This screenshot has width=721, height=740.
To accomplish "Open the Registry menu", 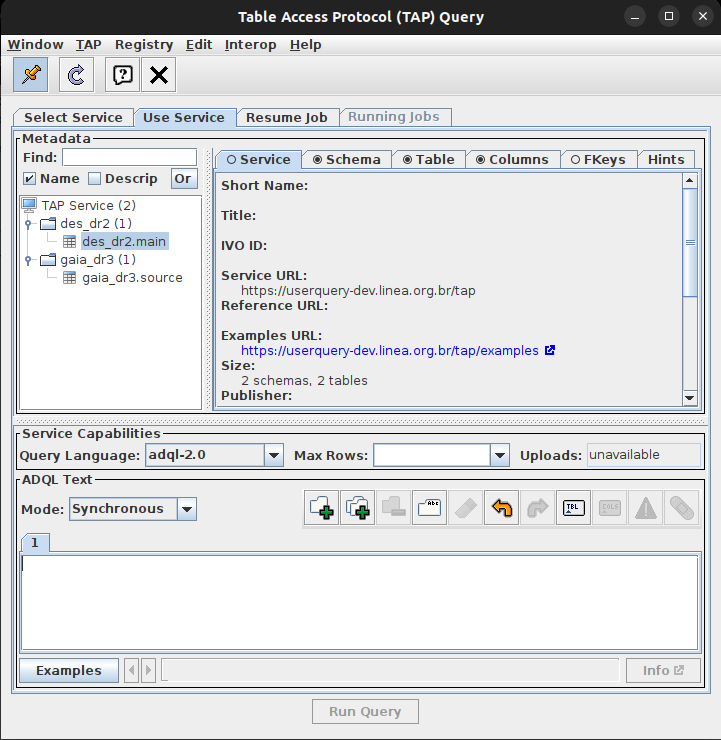I will (x=143, y=44).
